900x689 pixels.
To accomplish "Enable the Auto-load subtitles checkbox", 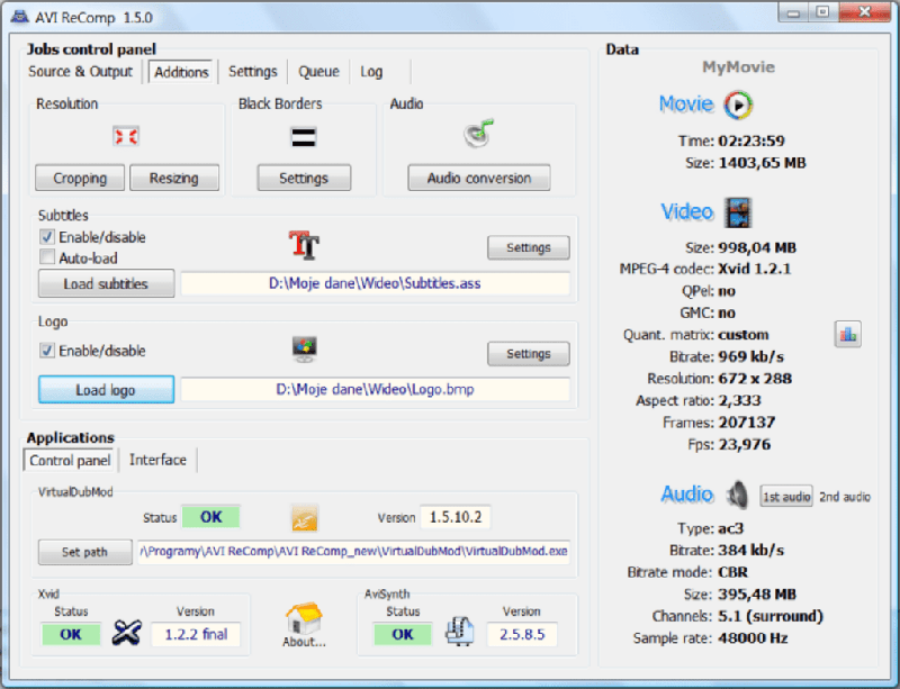I will (47, 258).
